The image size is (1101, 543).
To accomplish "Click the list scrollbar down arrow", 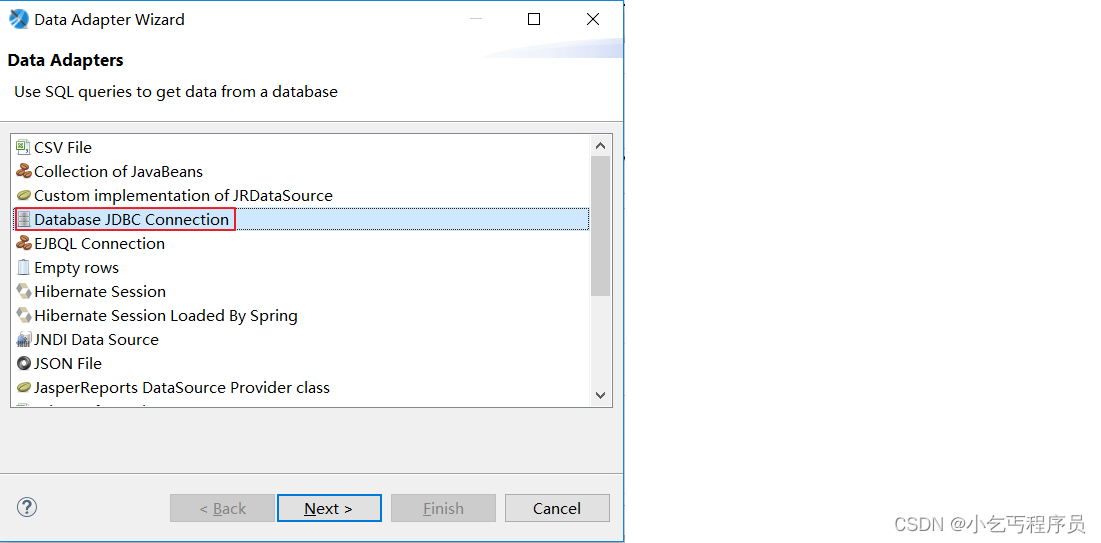I will tap(600, 395).
